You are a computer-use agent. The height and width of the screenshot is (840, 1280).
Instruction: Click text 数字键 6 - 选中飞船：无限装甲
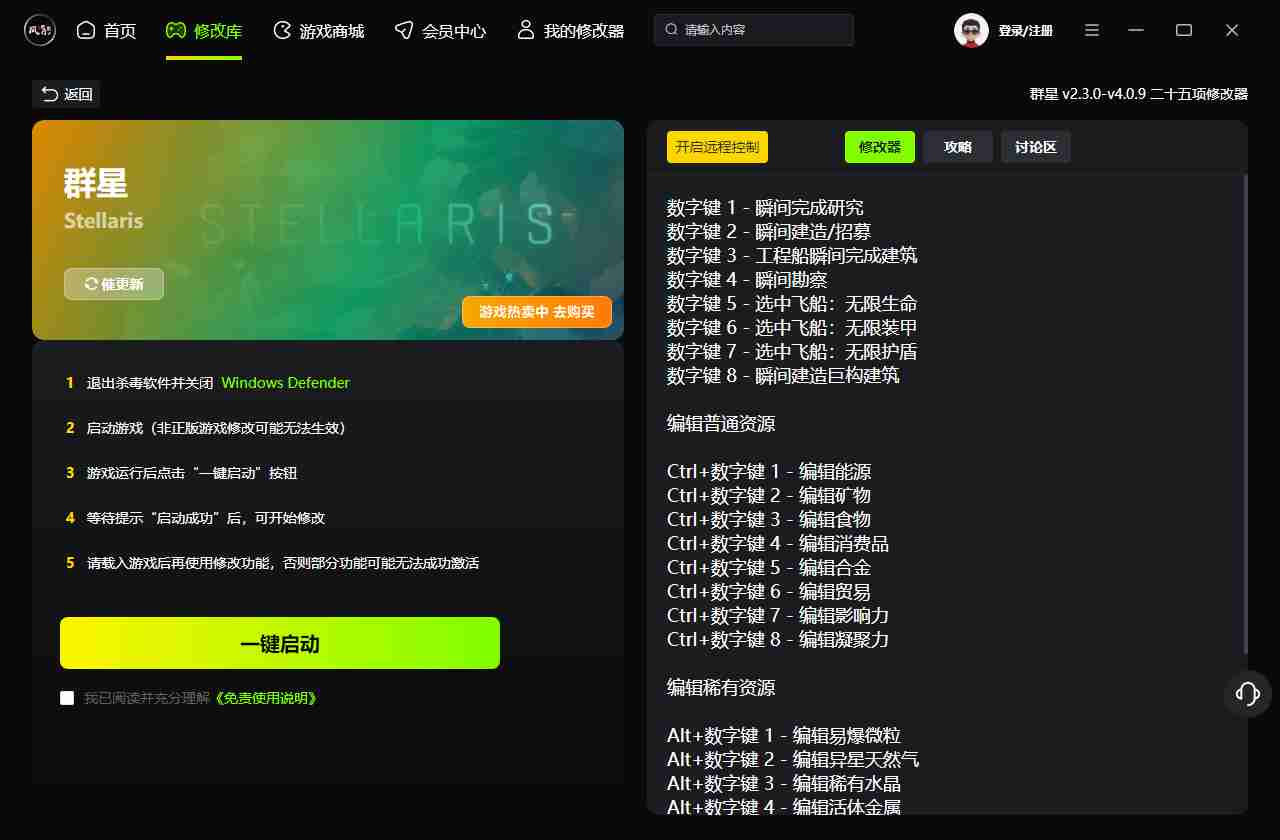click(792, 328)
